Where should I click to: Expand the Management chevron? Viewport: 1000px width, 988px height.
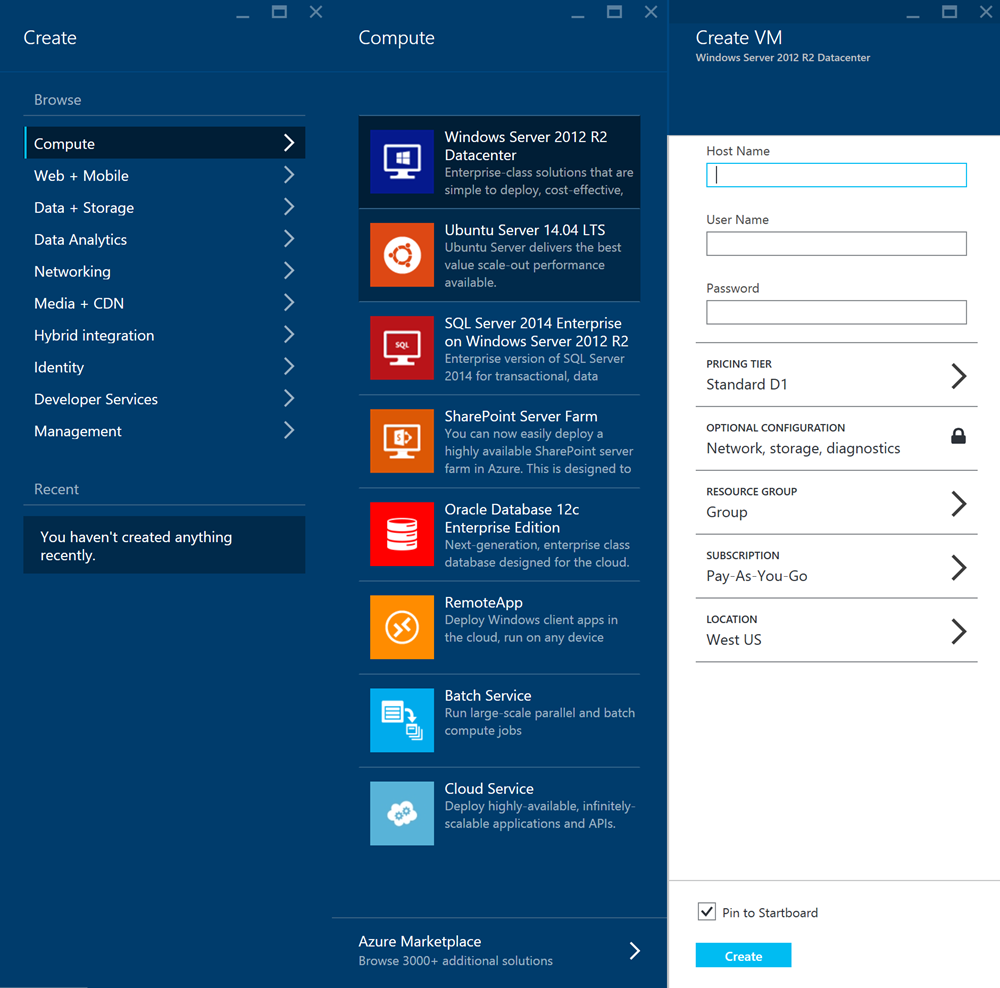[289, 430]
